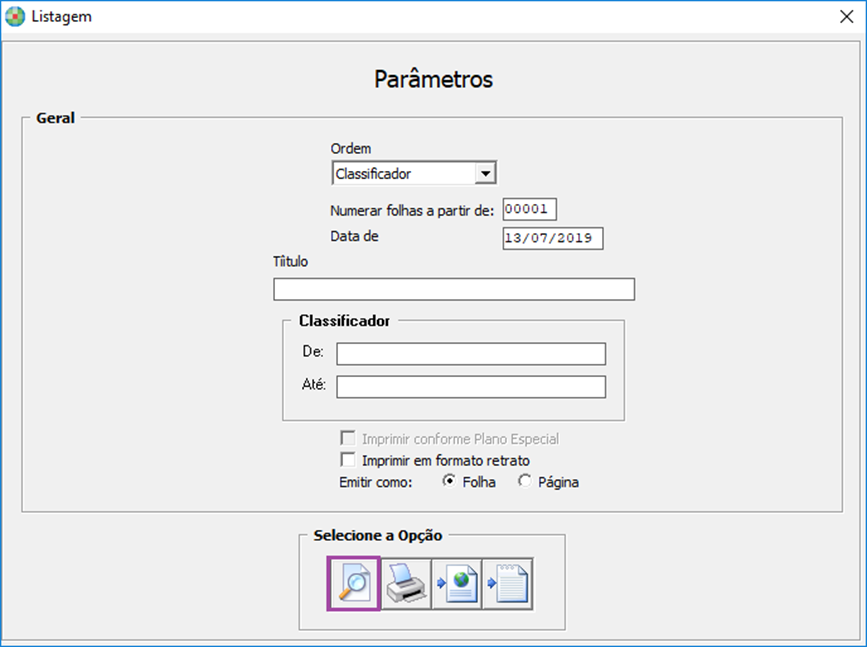The width and height of the screenshot is (867, 647).
Task: Open the Ordem dropdown arrow
Action: (x=485, y=174)
